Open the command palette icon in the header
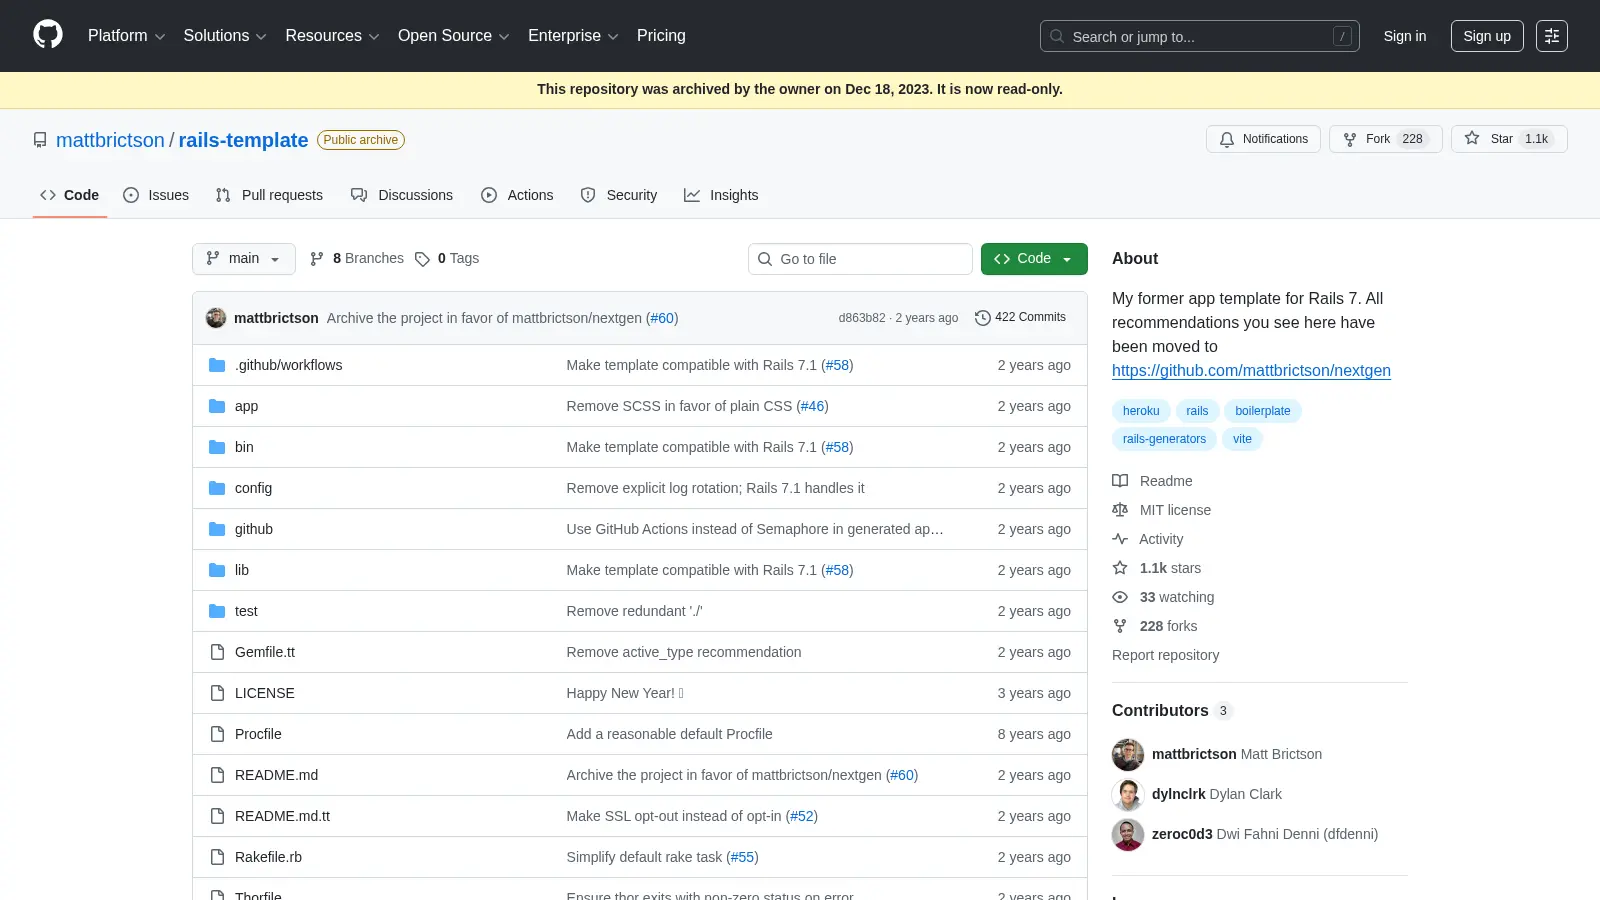The image size is (1600, 900). (1552, 36)
